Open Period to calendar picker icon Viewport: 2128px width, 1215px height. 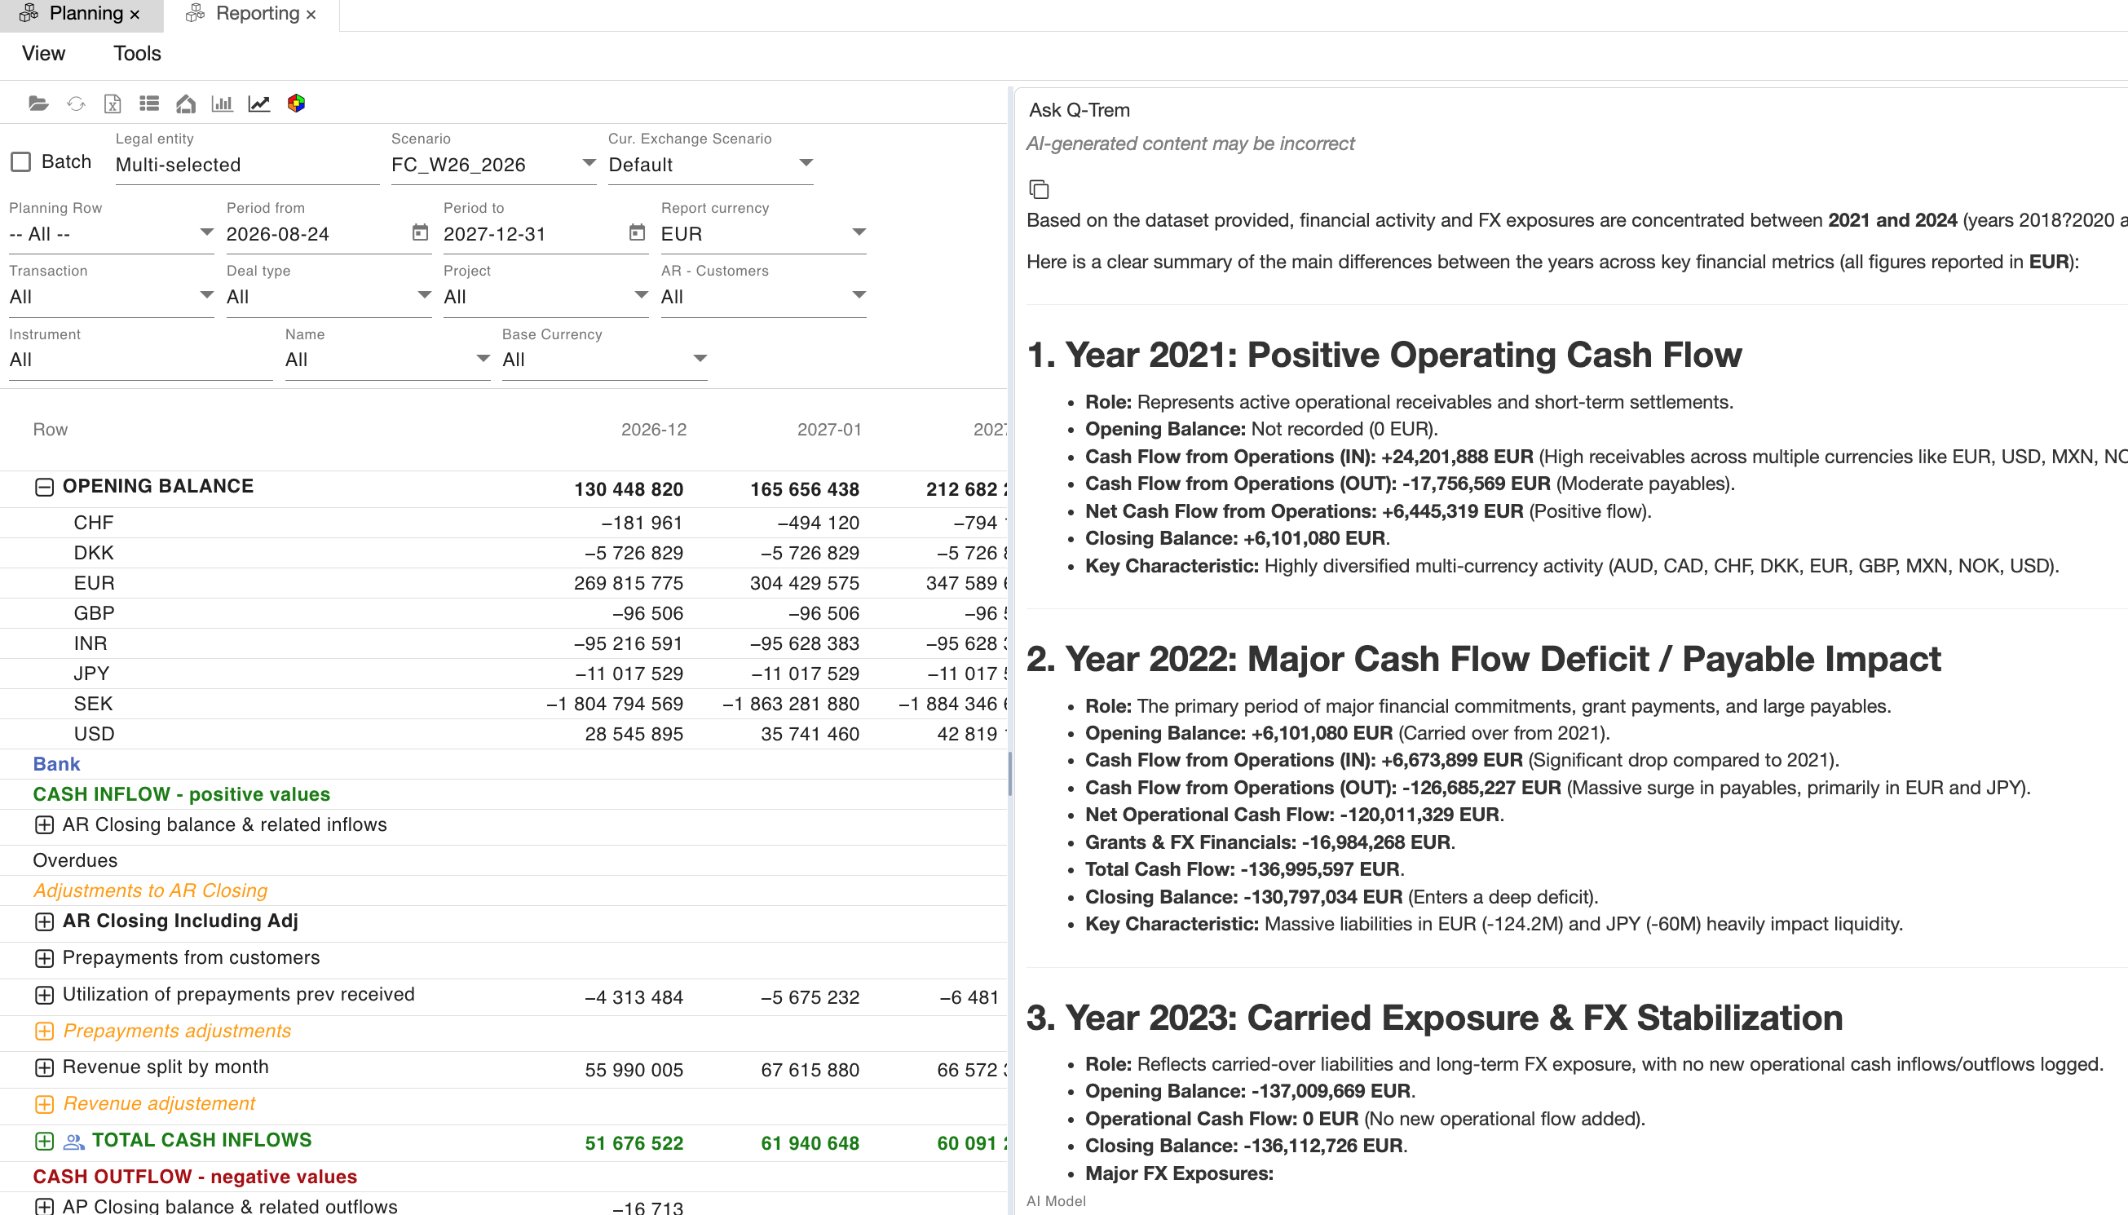637,232
